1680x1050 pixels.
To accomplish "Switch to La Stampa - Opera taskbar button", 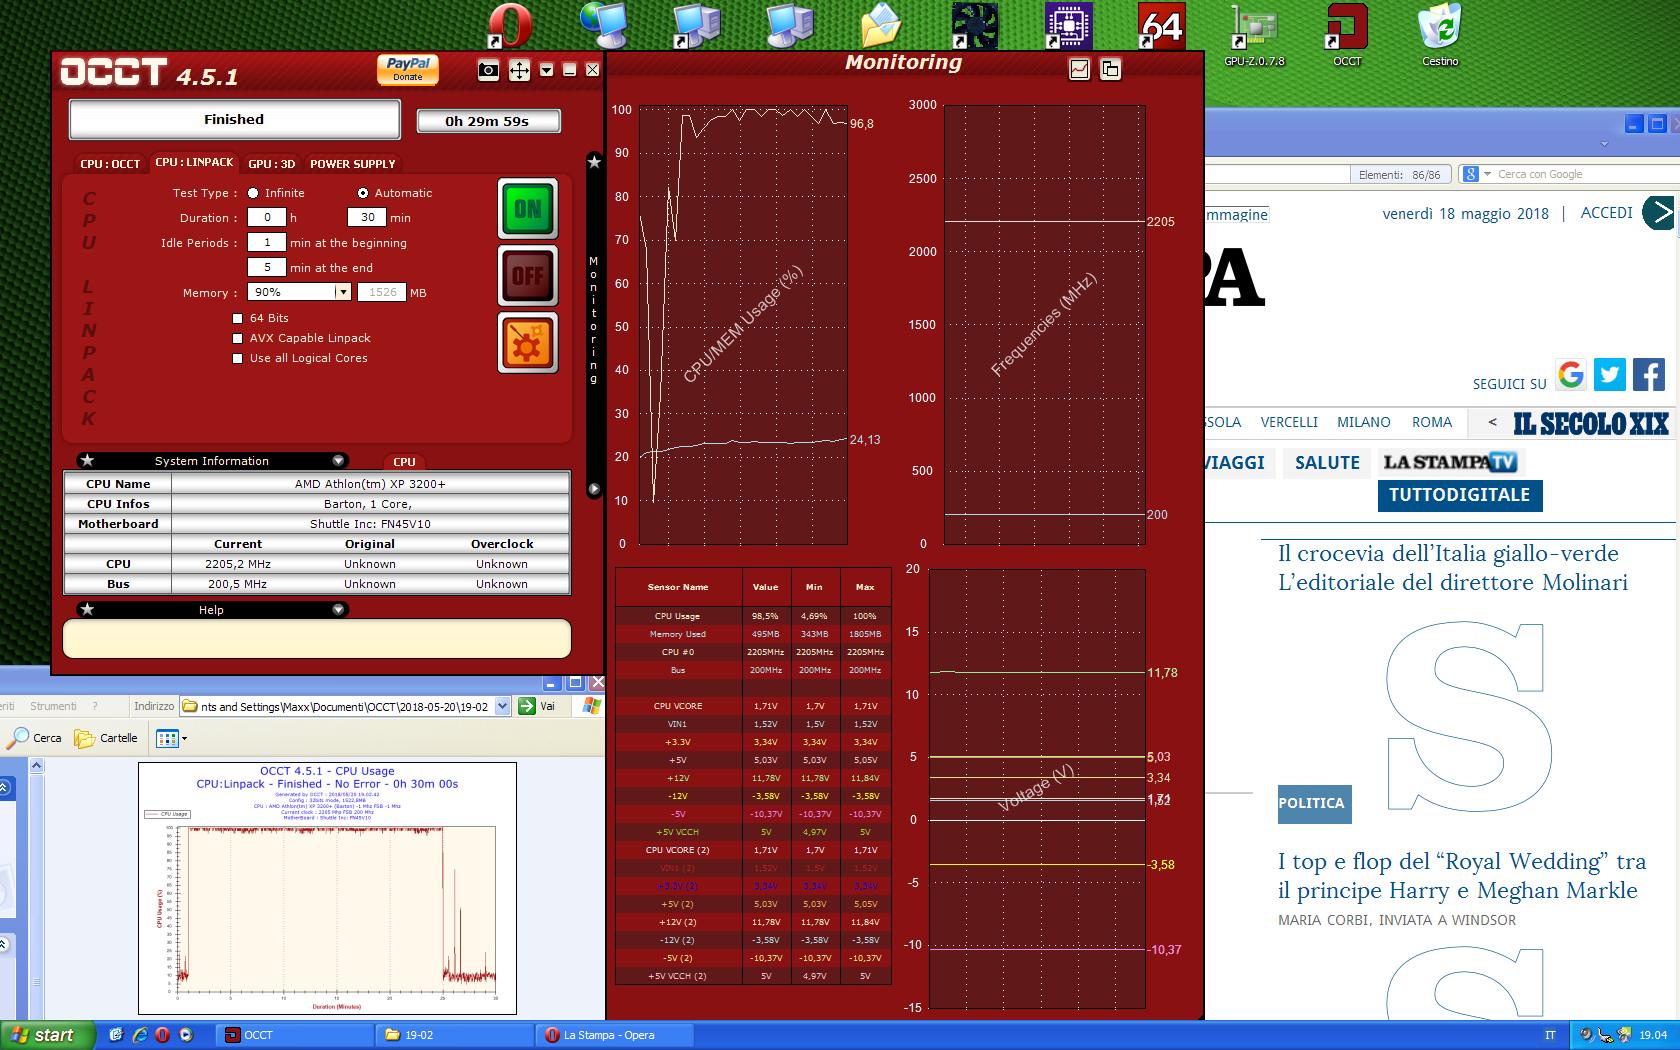I will [x=616, y=1035].
